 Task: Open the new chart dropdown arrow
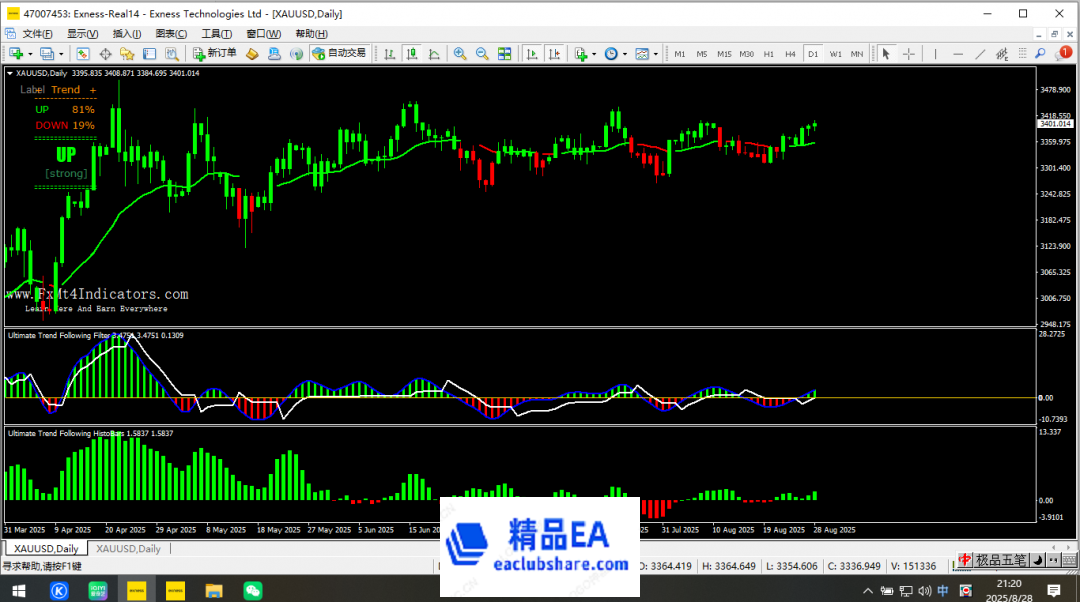coord(30,53)
